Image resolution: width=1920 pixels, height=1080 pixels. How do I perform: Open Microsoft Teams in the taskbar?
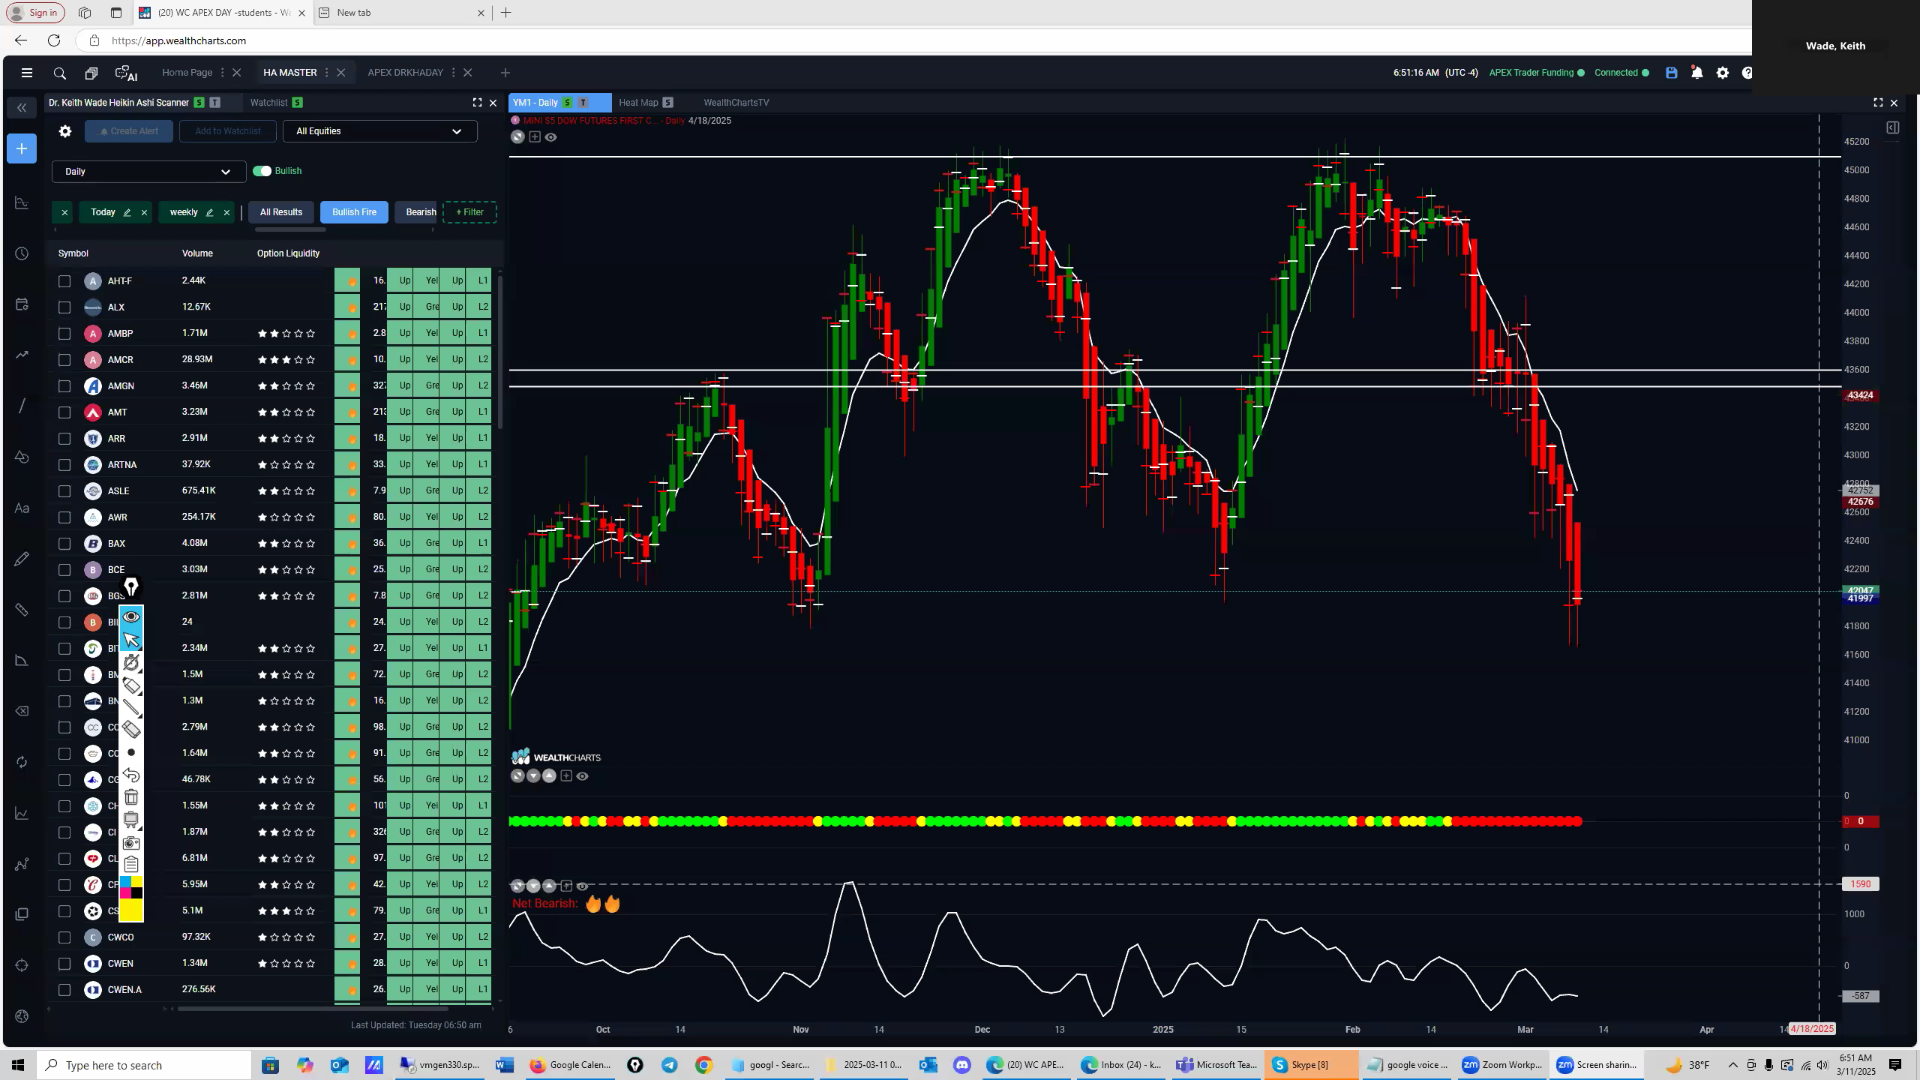click(1216, 1065)
